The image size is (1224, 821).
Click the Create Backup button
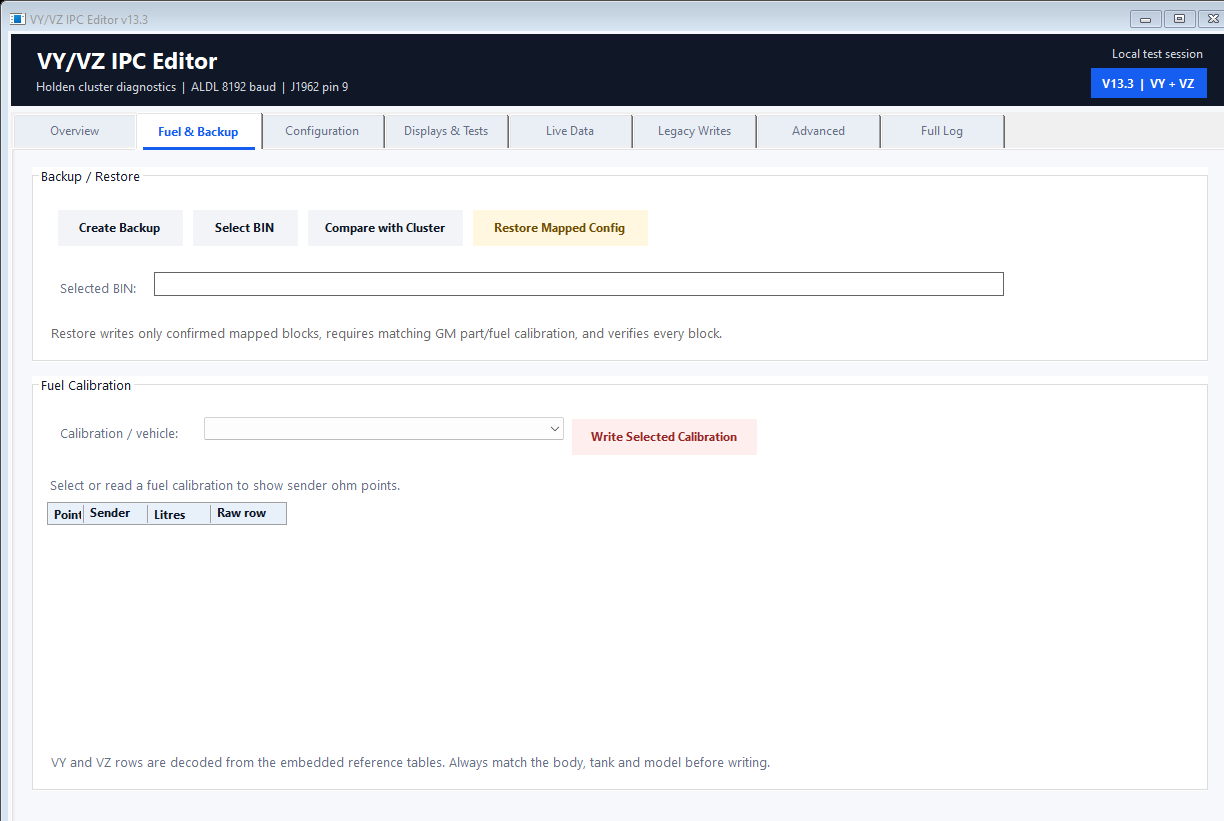point(120,228)
